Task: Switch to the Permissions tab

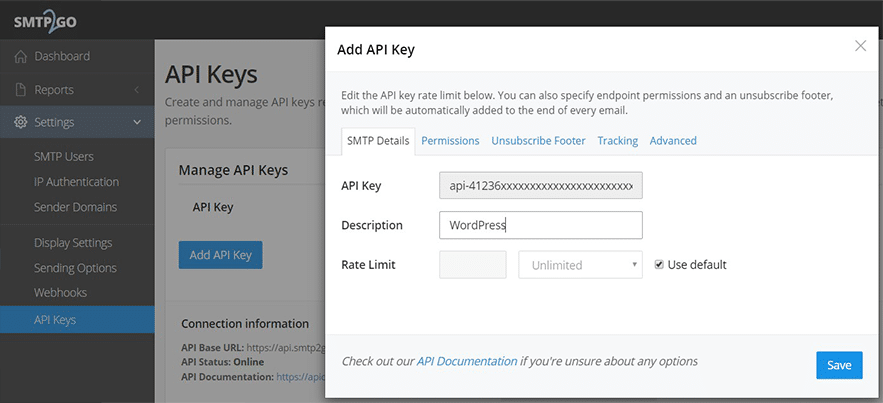Action: (x=450, y=141)
